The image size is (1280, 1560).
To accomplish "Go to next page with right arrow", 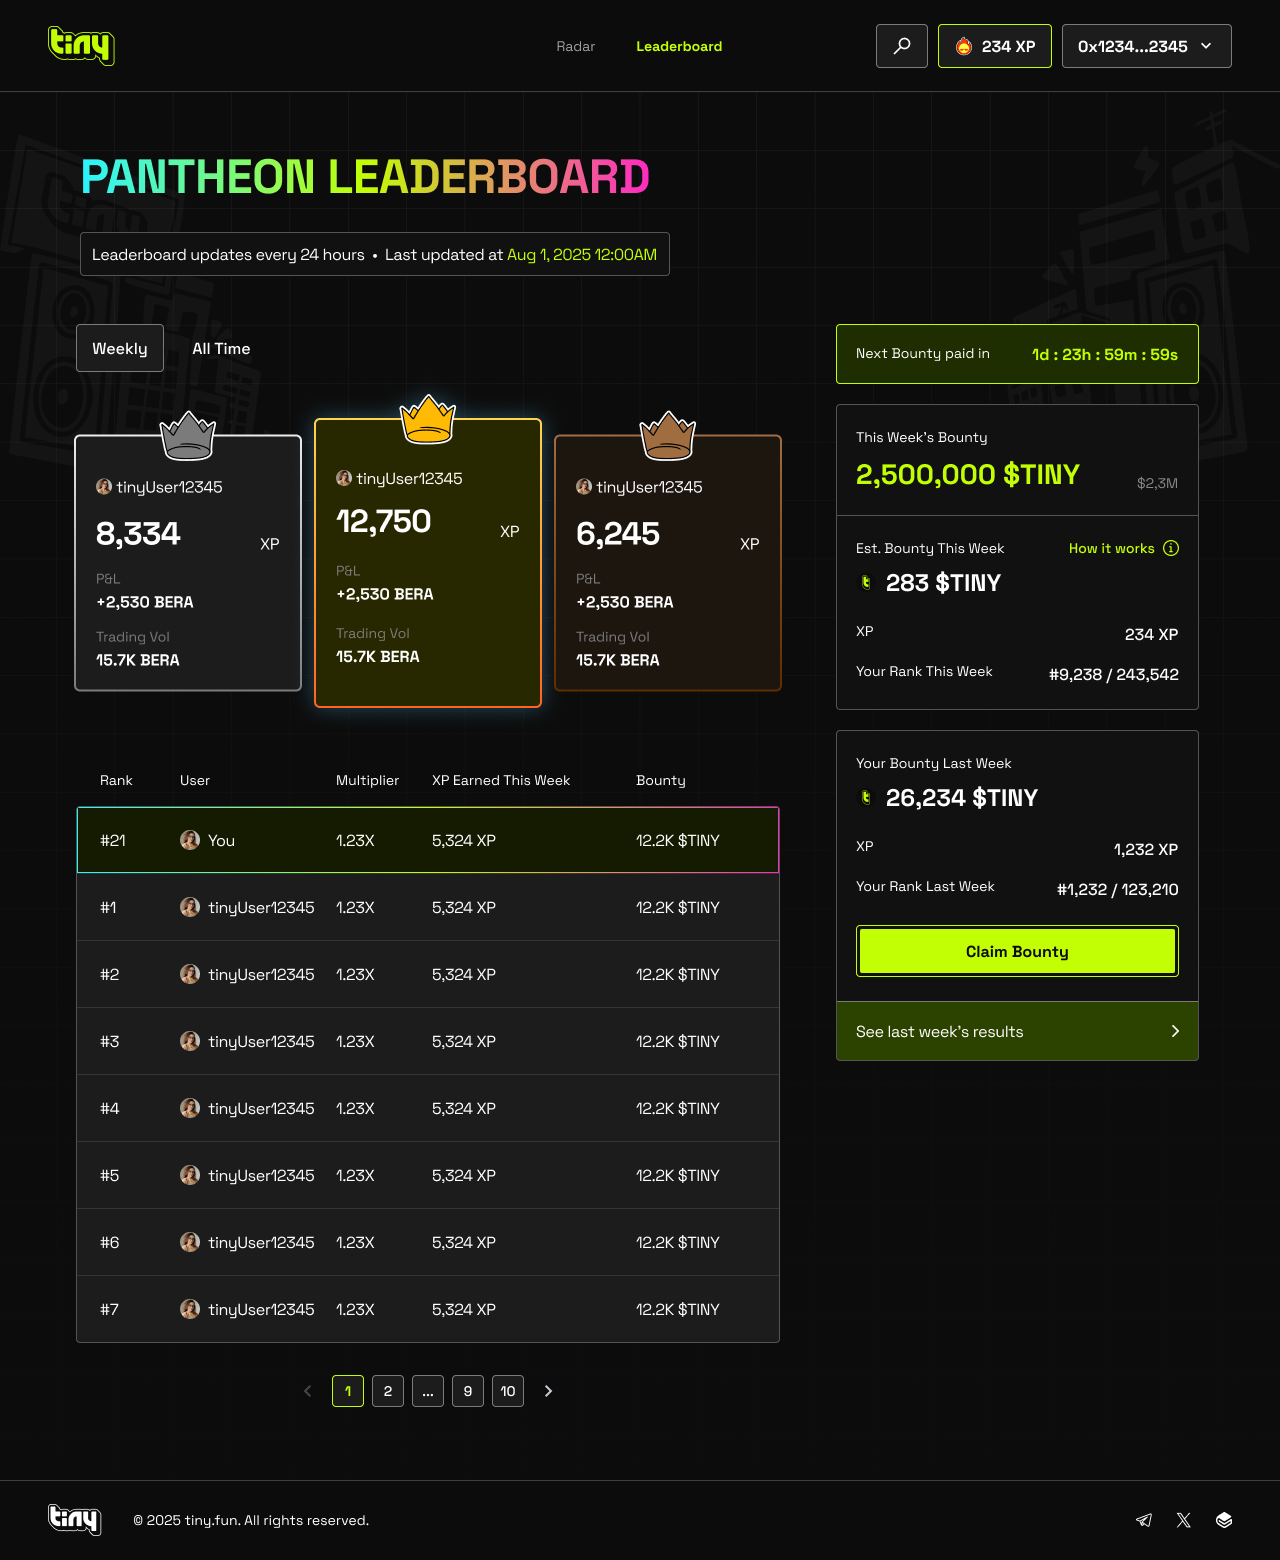I will tap(548, 1391).
